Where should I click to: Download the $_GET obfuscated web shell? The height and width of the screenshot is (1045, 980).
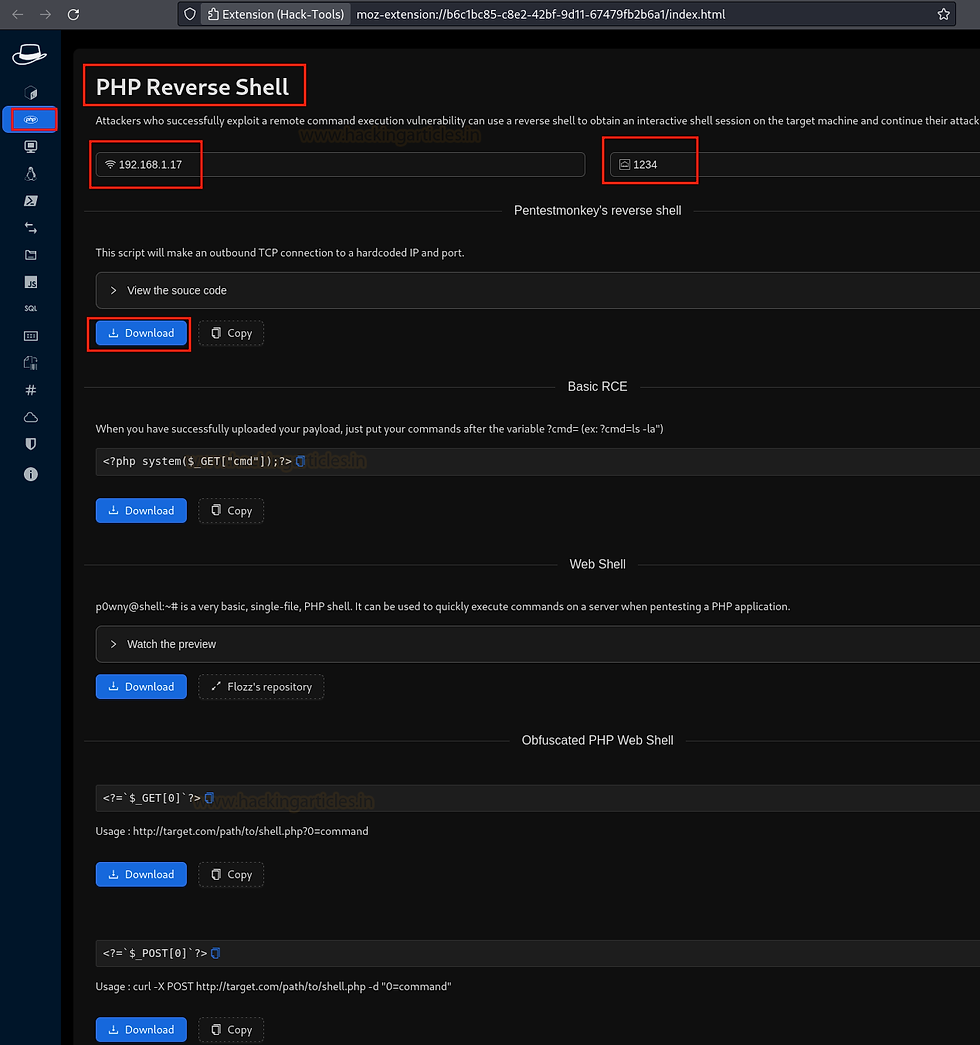(141, 874)
